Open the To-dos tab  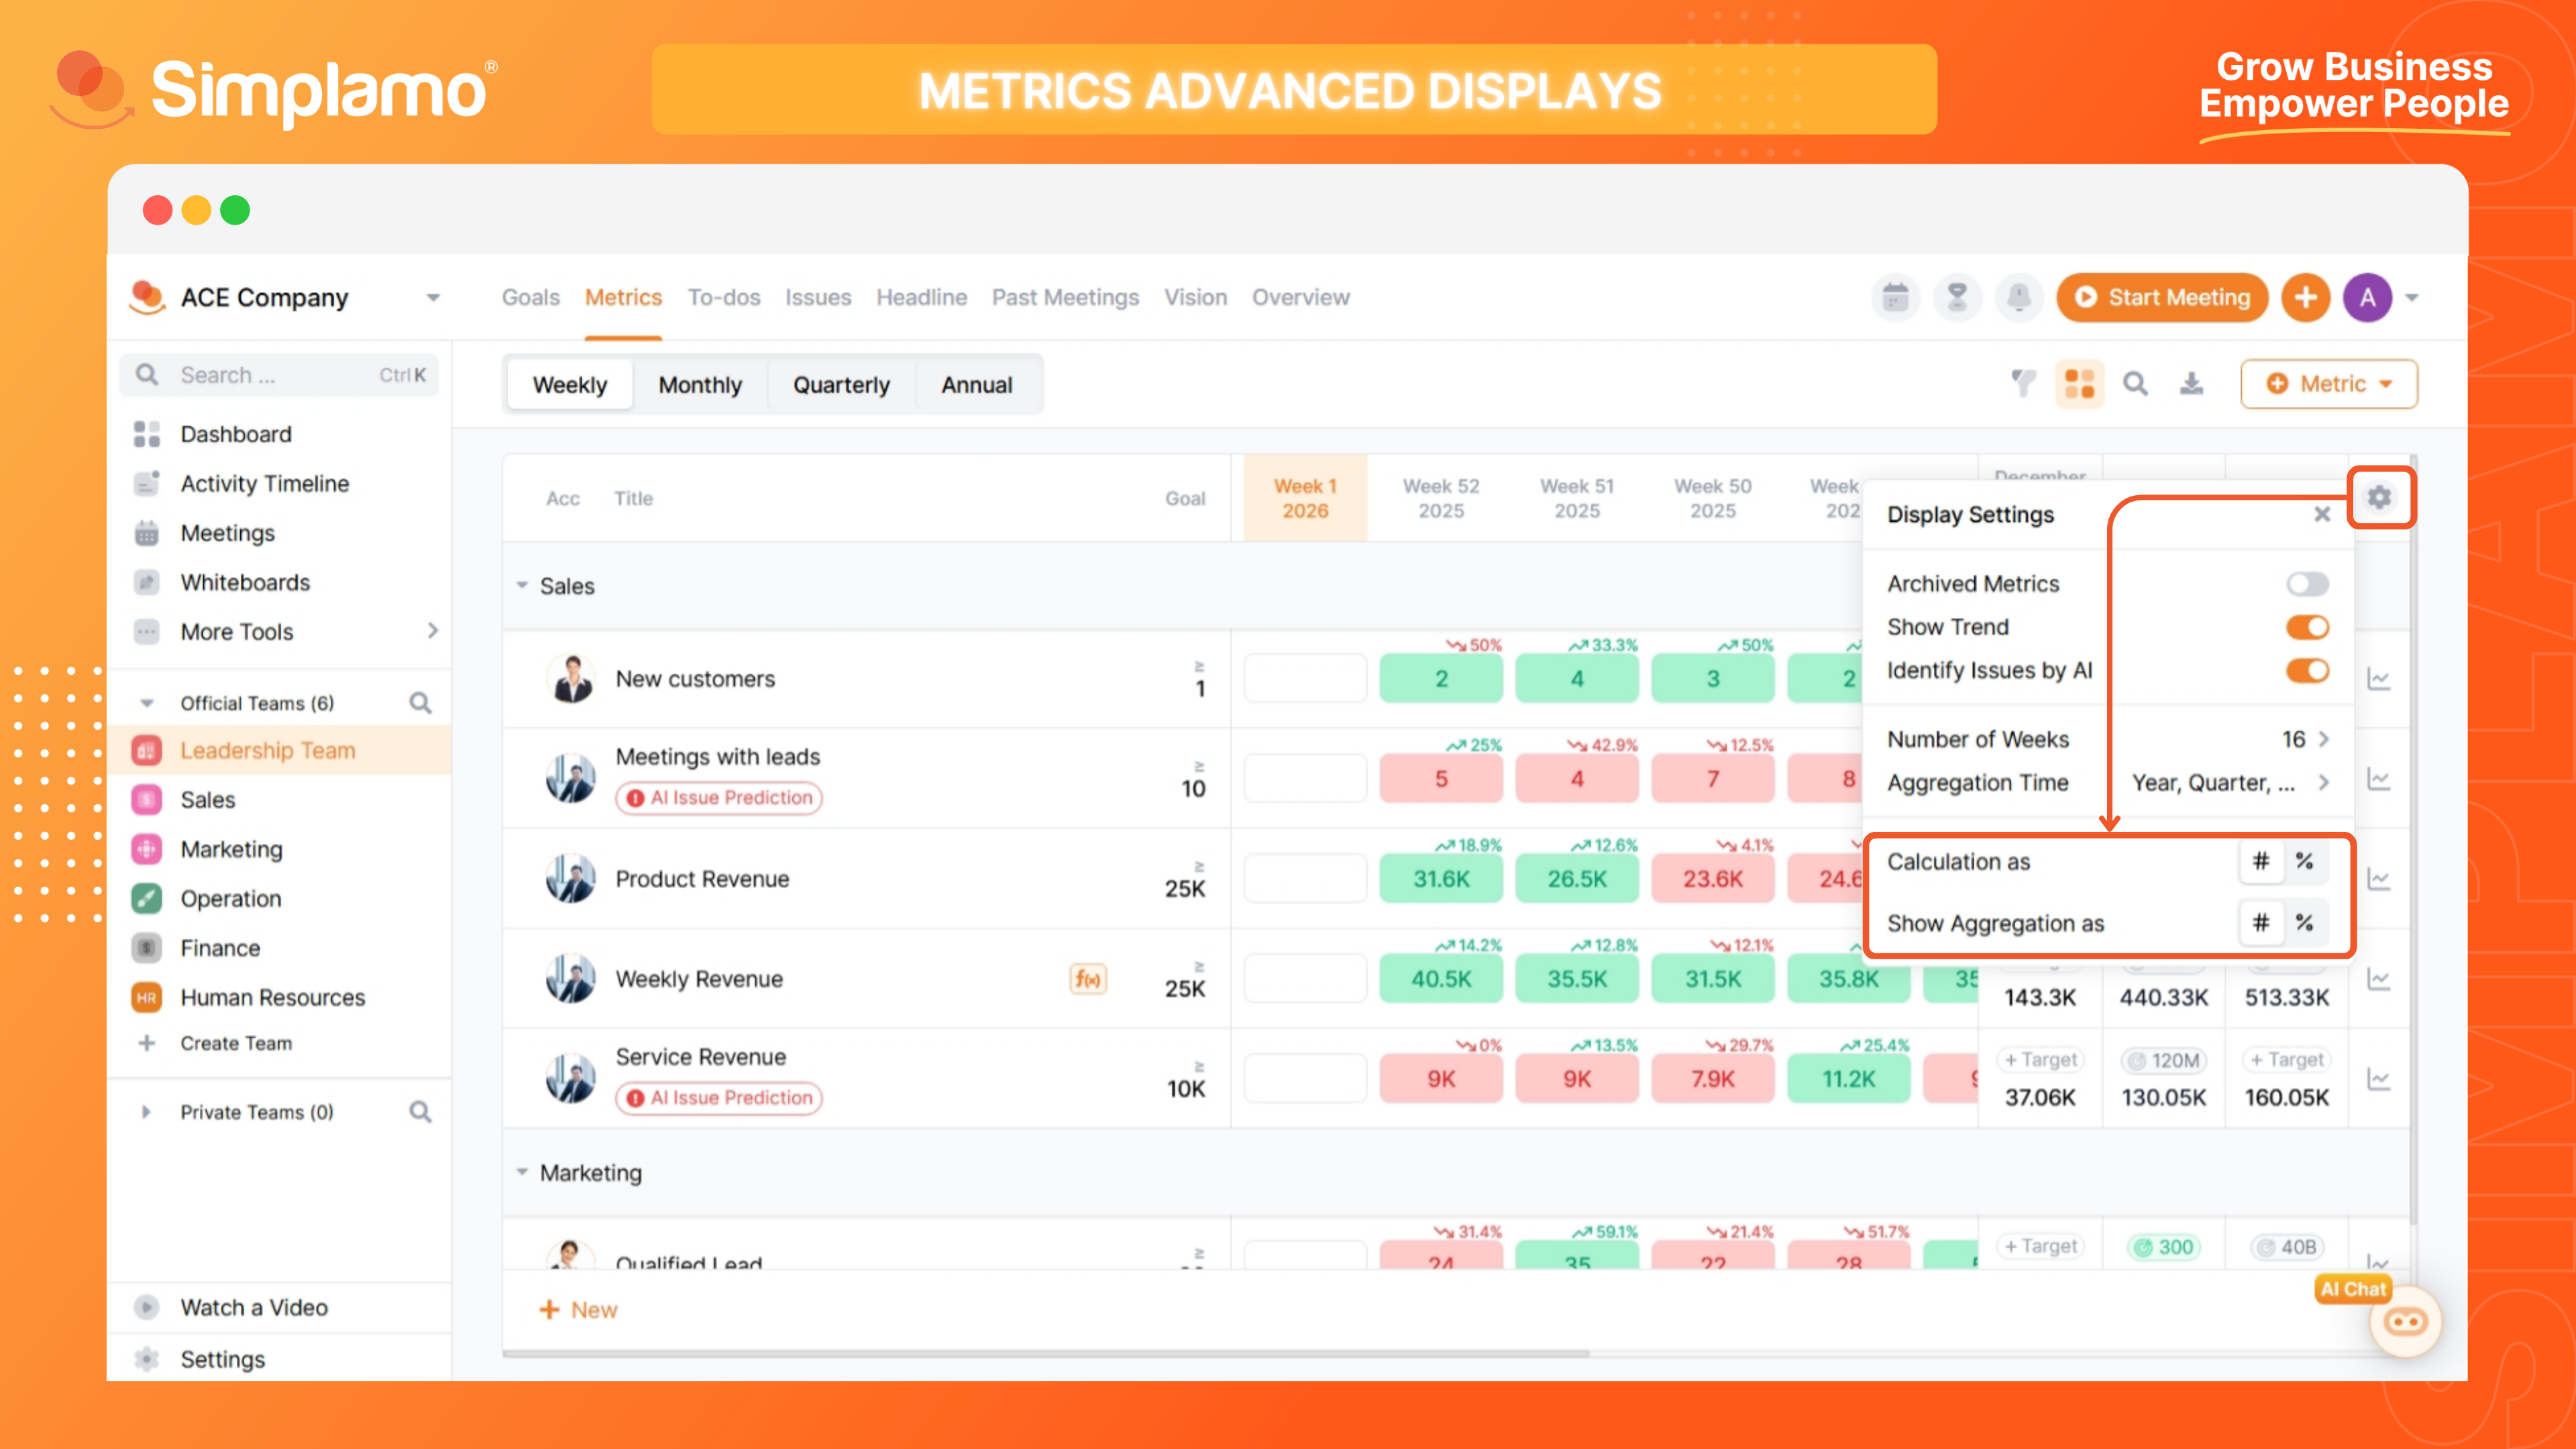(x=724, y=298)
